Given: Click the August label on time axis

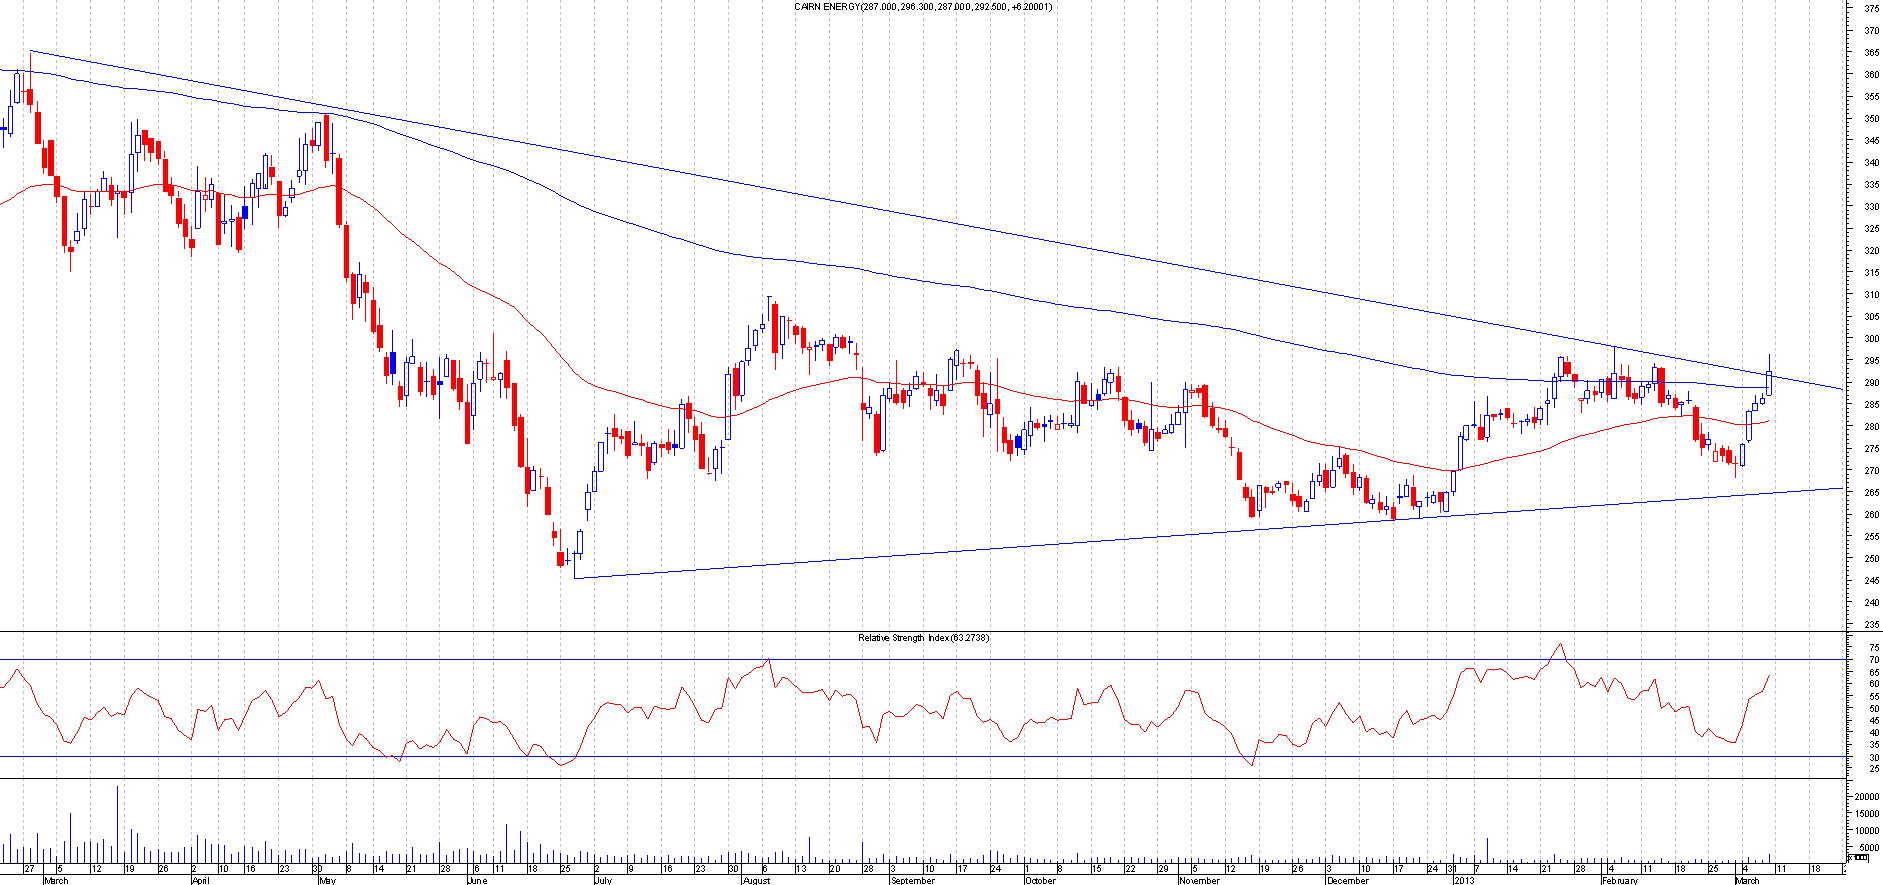Looking at the screenshot, I should click(x=756, y=881).
